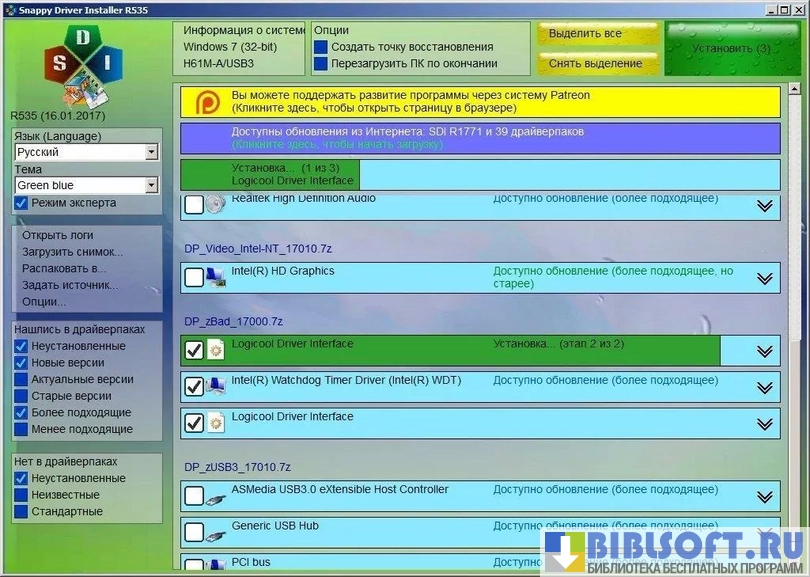Click the Intel(R) HD Graphics device icon
The width and height of the screenshot is (810, 577).
pos(216,278)
